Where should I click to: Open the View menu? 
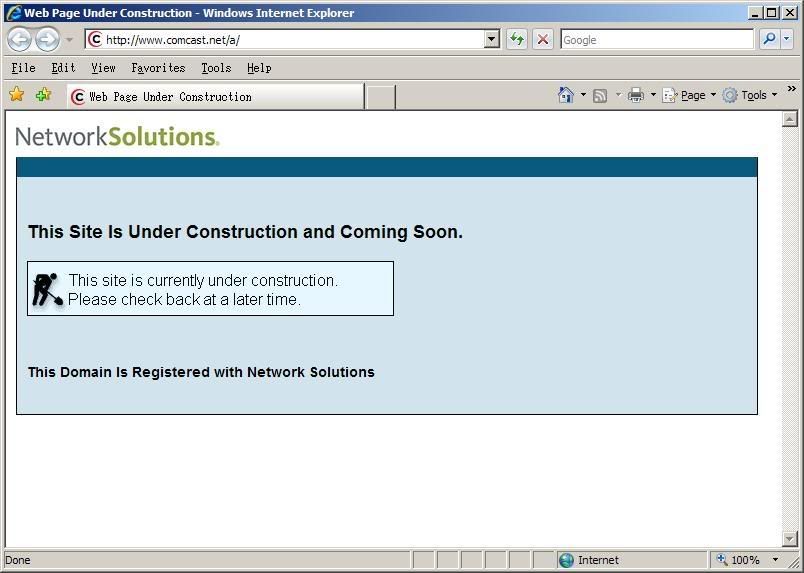103,68
